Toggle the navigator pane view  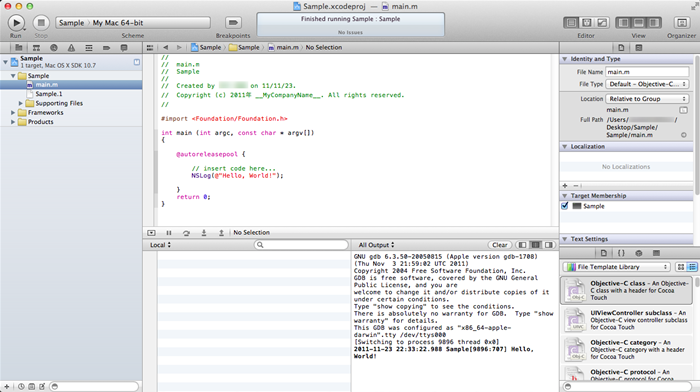(624, 22)
